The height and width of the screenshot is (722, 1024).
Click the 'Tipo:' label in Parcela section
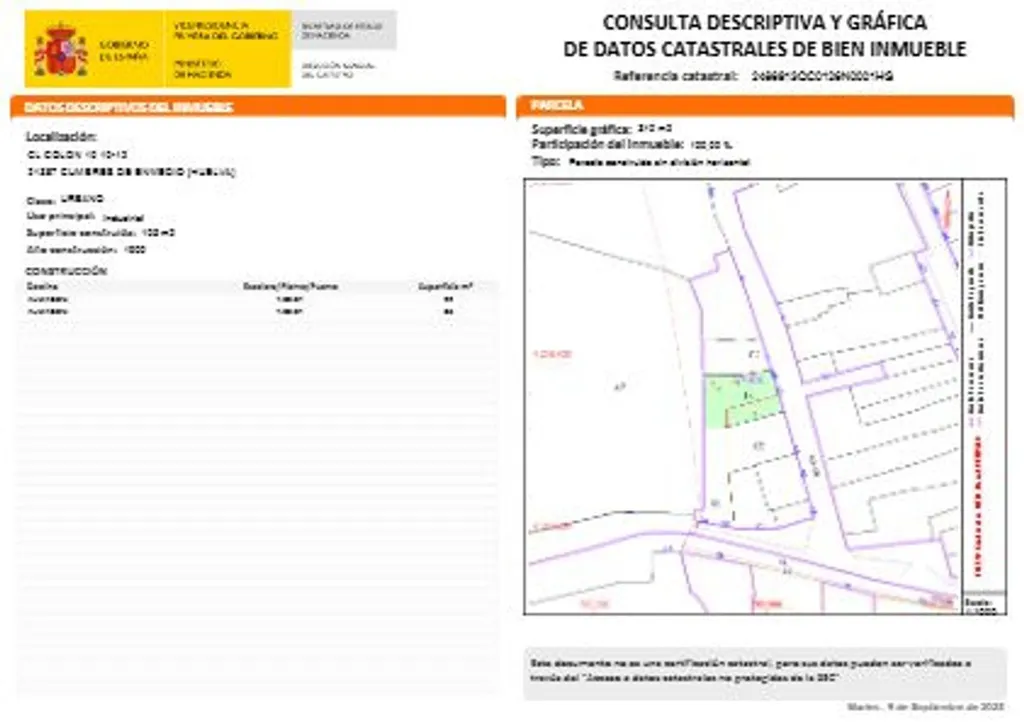(545, 161)
